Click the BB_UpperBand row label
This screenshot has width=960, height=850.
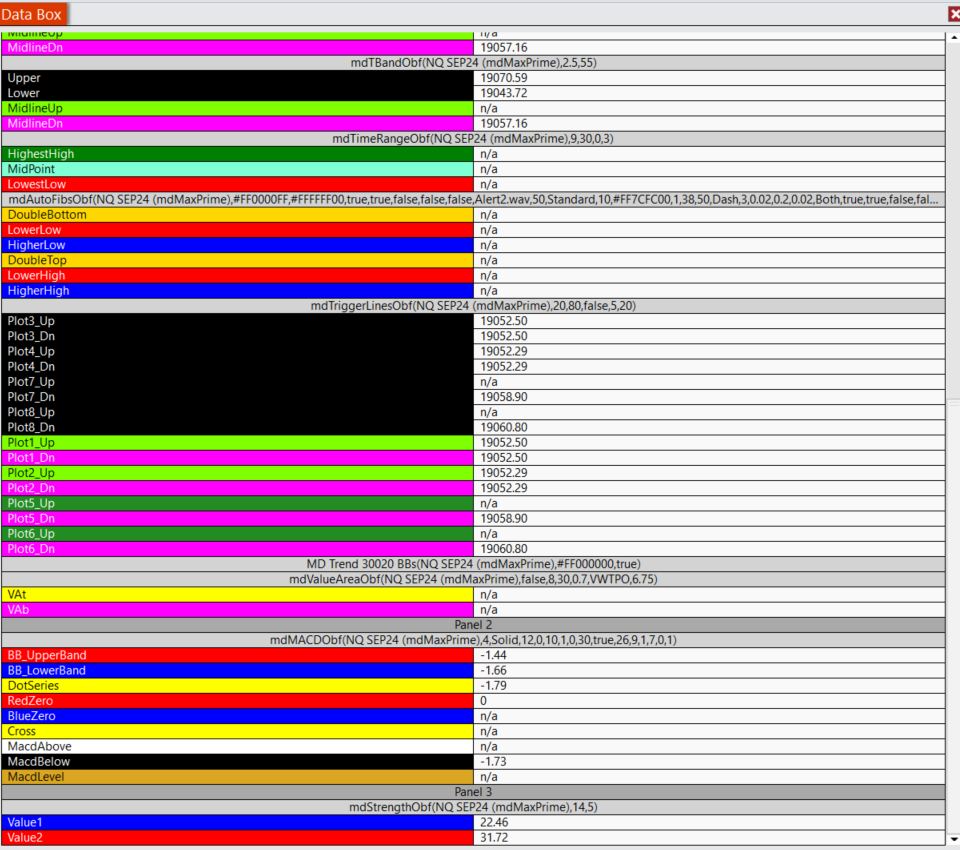238,655
